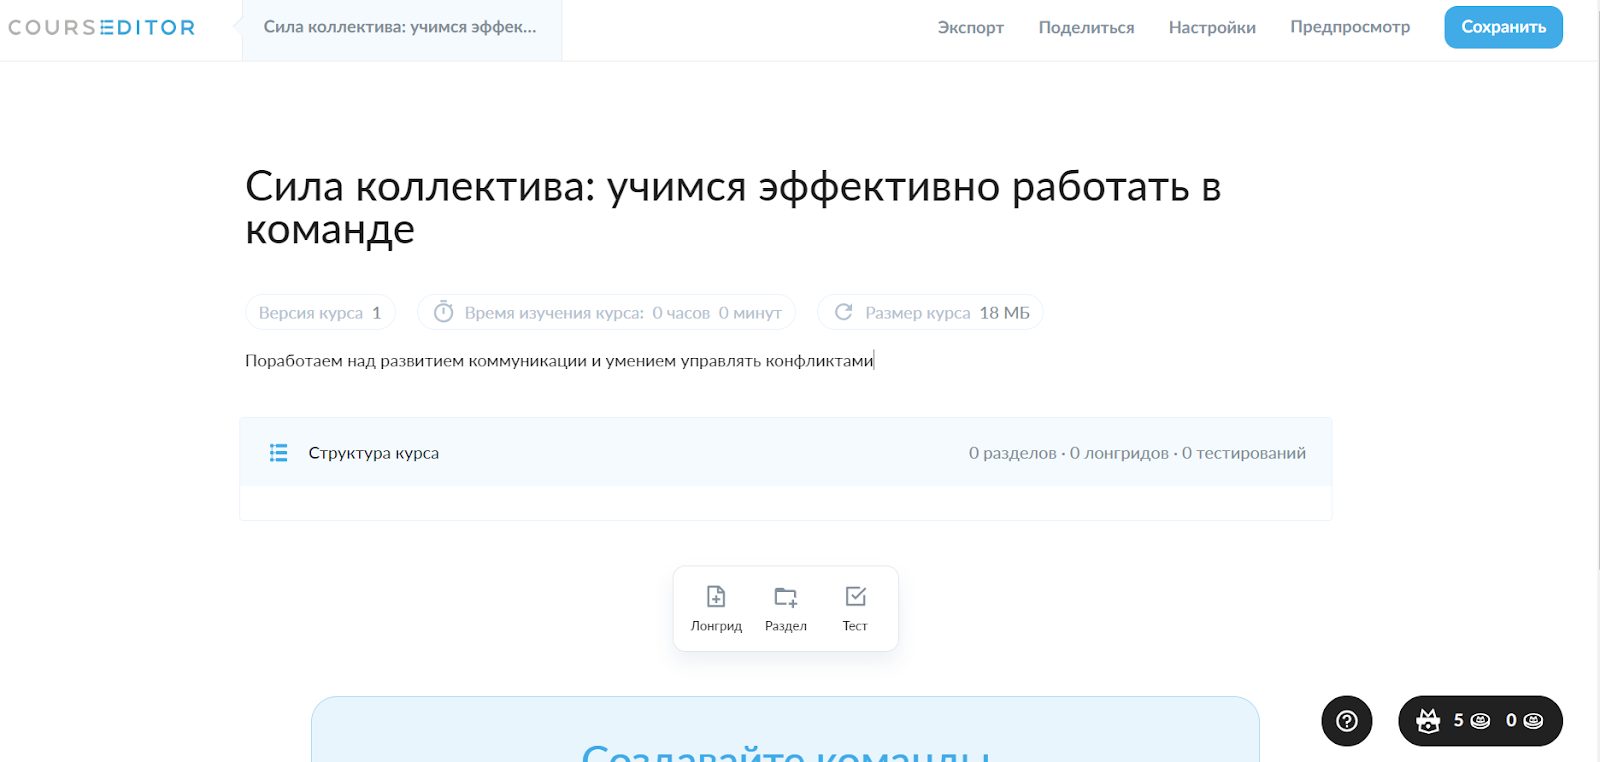
Task: Click the CoursEditor logo
Action: (102, 28)
